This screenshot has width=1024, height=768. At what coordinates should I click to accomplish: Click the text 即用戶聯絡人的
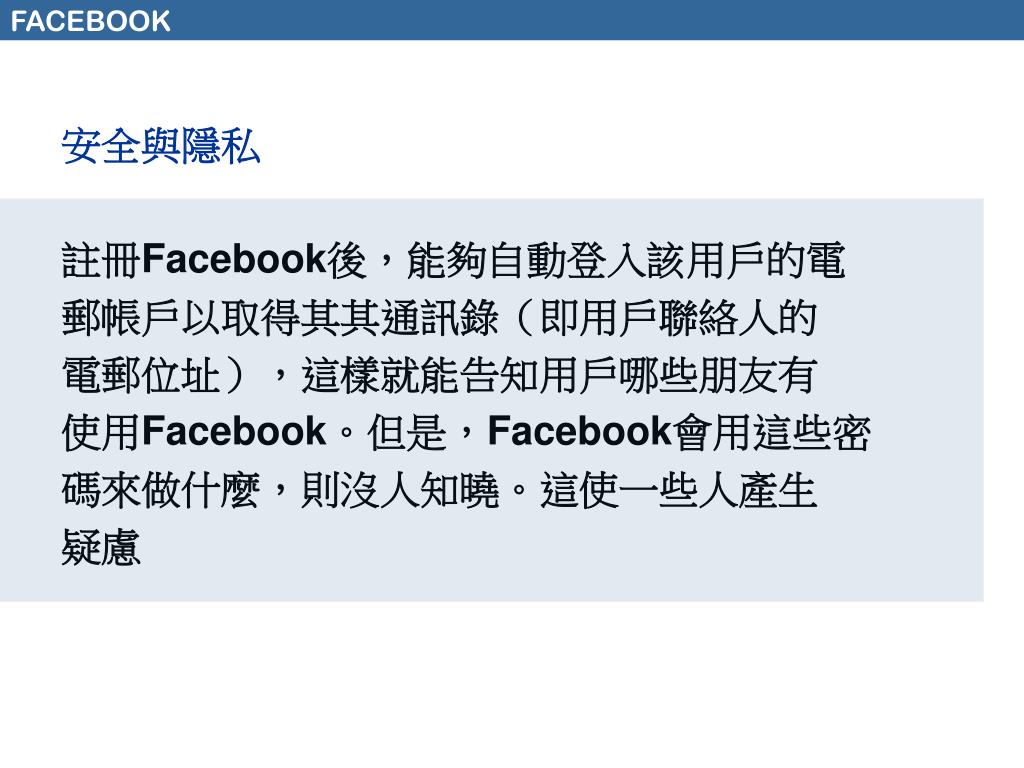(679, 318)
